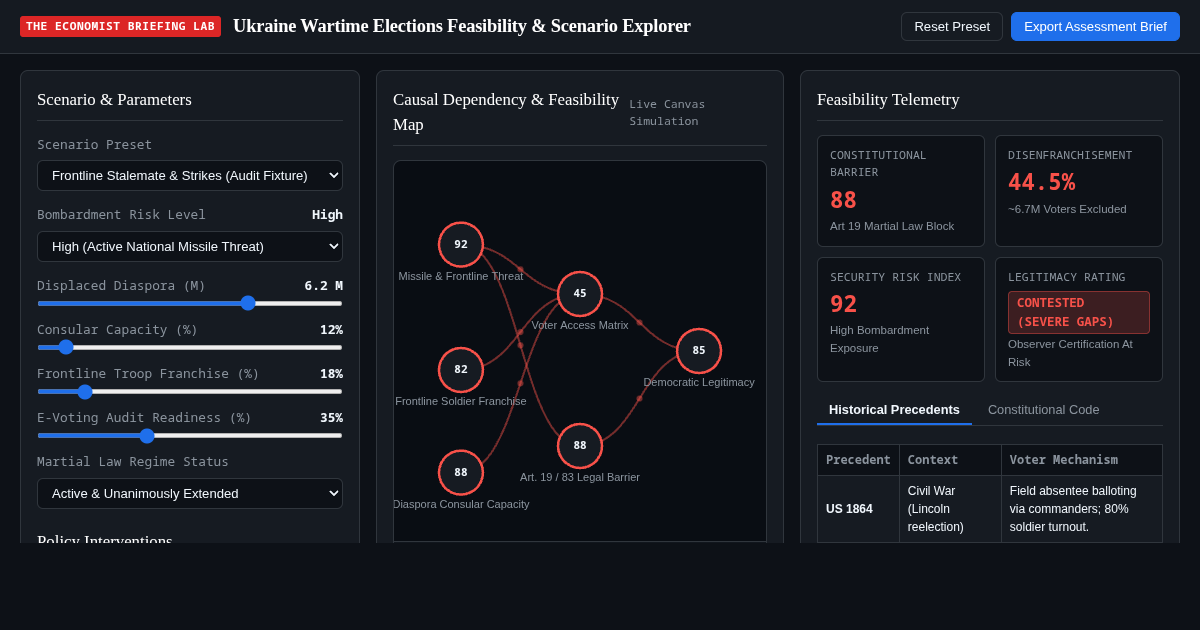Click the Reset Preset button

click(951, 26)
